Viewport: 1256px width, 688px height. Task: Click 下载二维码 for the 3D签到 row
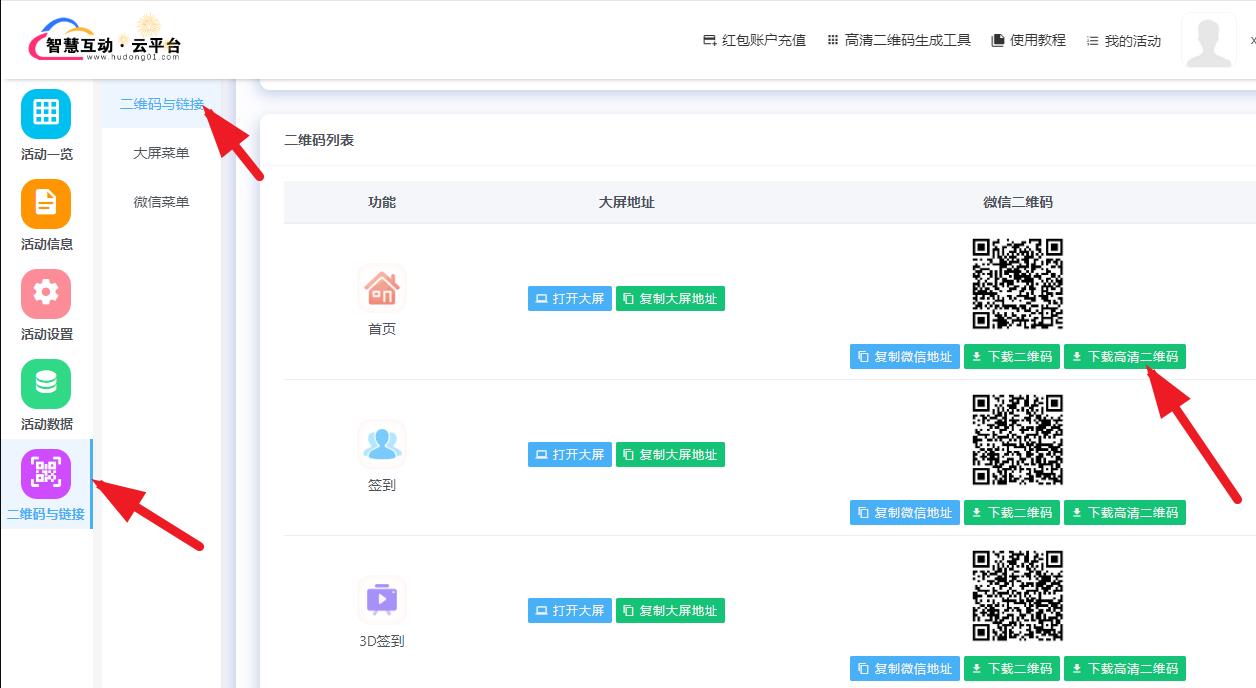coord(1012,669)
